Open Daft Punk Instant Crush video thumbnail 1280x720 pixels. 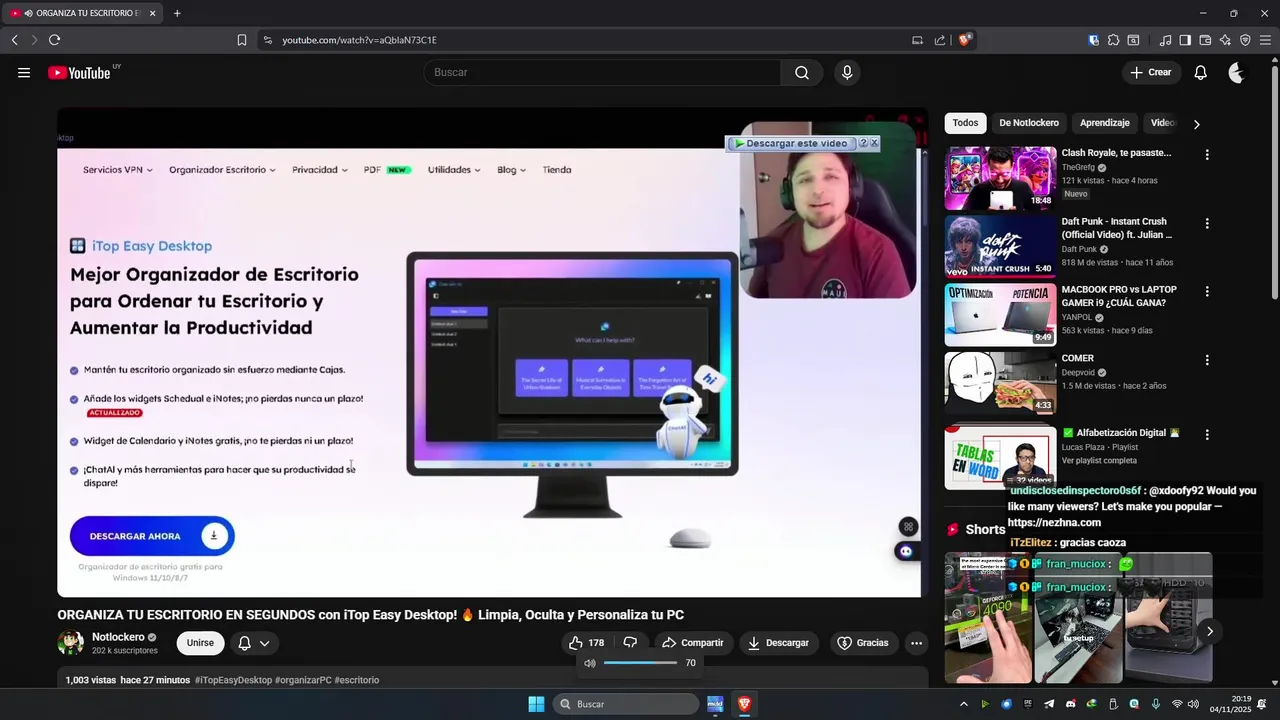[x=1000, y=246]
